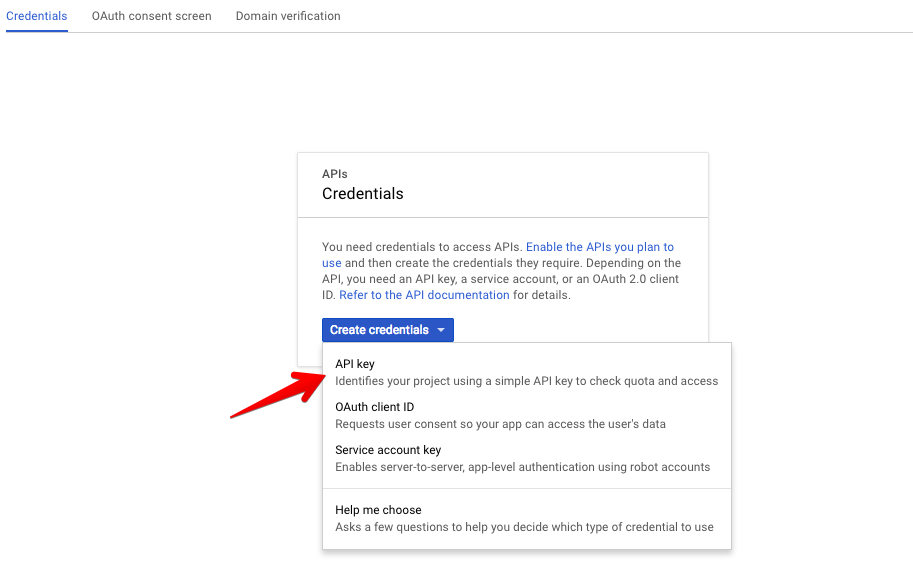Follow the Enable the APIs you plan to use link

pos(599,247)
